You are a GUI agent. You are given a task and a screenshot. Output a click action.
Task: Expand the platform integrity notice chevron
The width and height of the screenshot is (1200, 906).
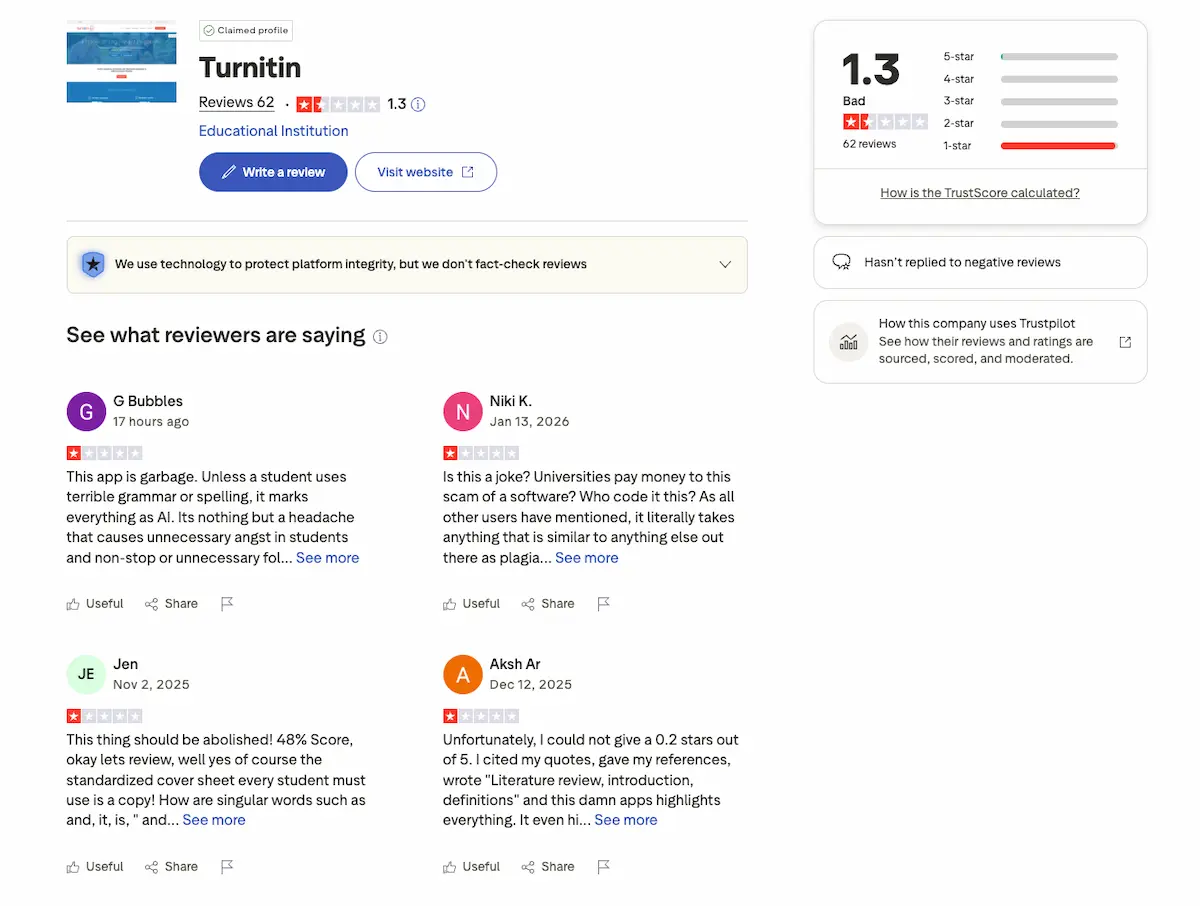725,264
